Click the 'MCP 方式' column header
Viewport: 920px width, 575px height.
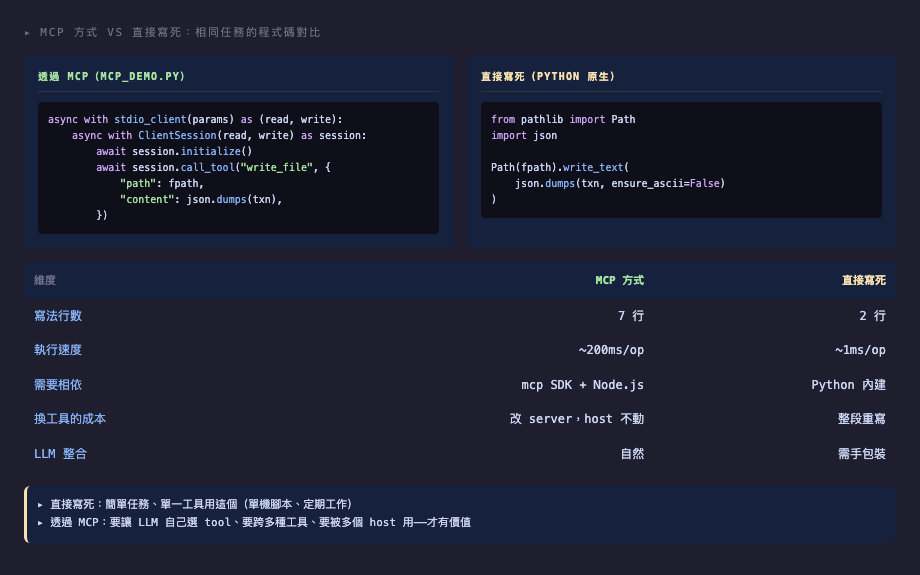pyautogui.click(x=620, y=280)
